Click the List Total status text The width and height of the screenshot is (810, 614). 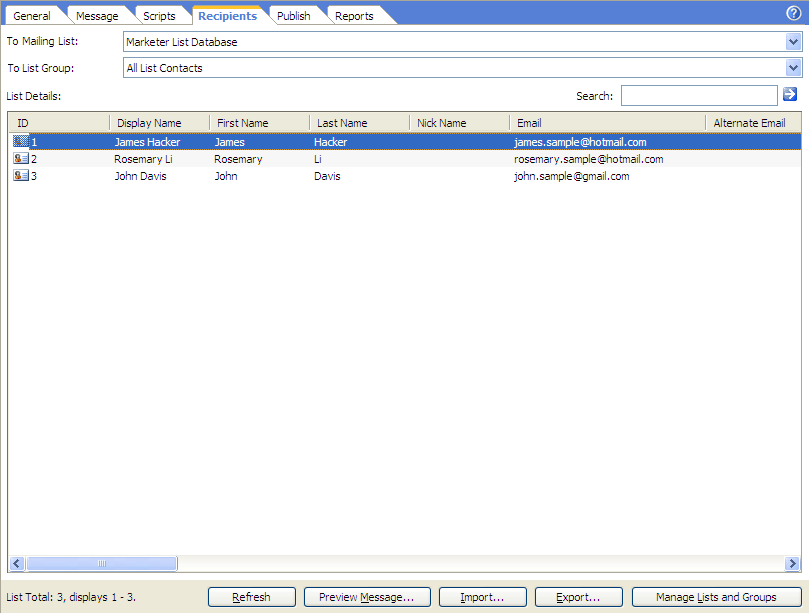[71, 597]
